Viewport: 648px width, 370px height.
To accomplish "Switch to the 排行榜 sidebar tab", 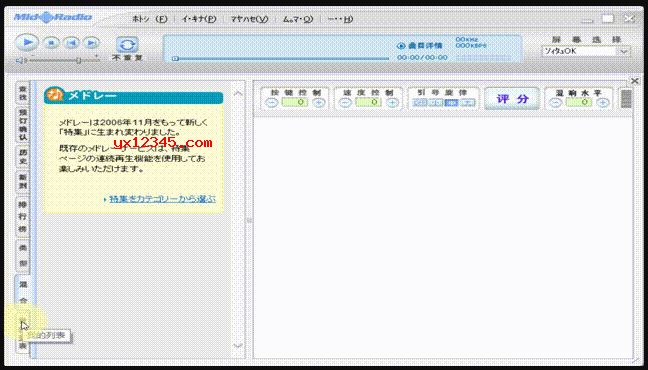I will (x=23, y=216).
